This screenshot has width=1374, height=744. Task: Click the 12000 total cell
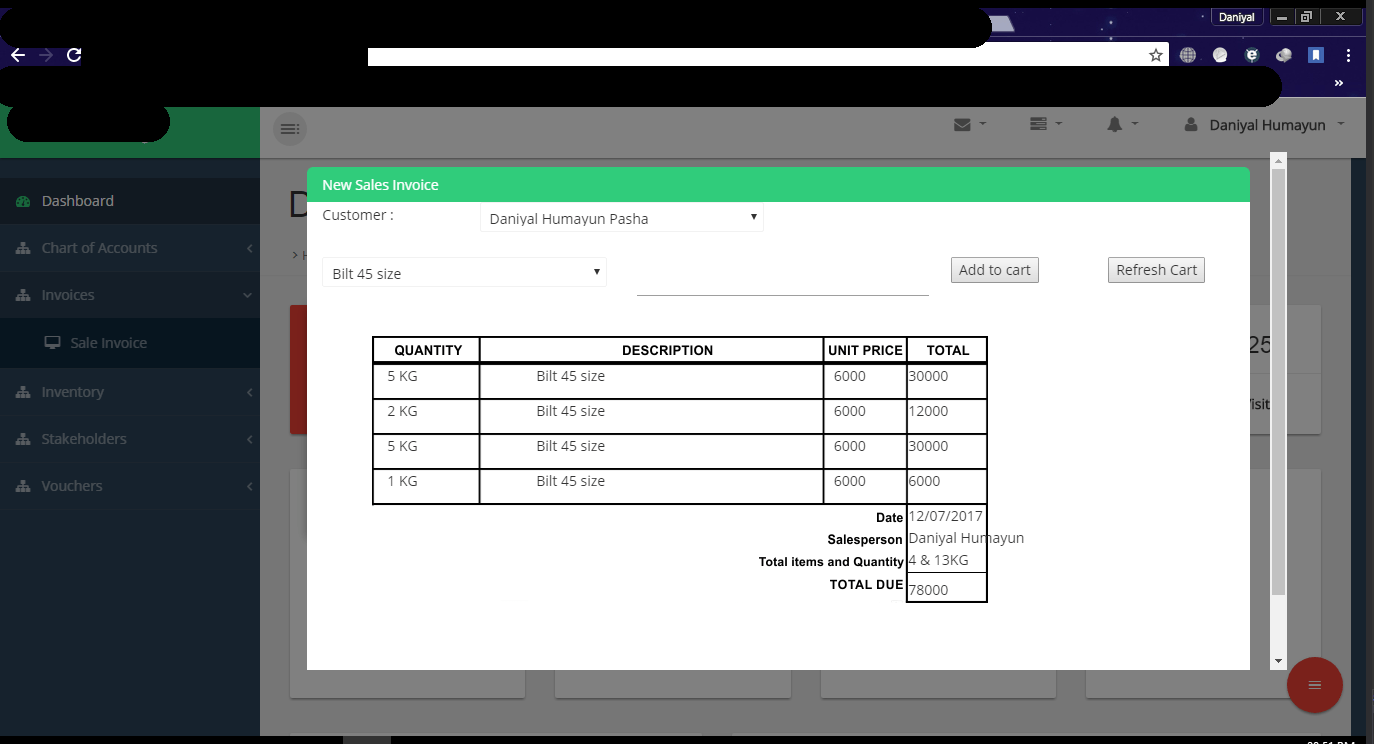pos(947,416)
